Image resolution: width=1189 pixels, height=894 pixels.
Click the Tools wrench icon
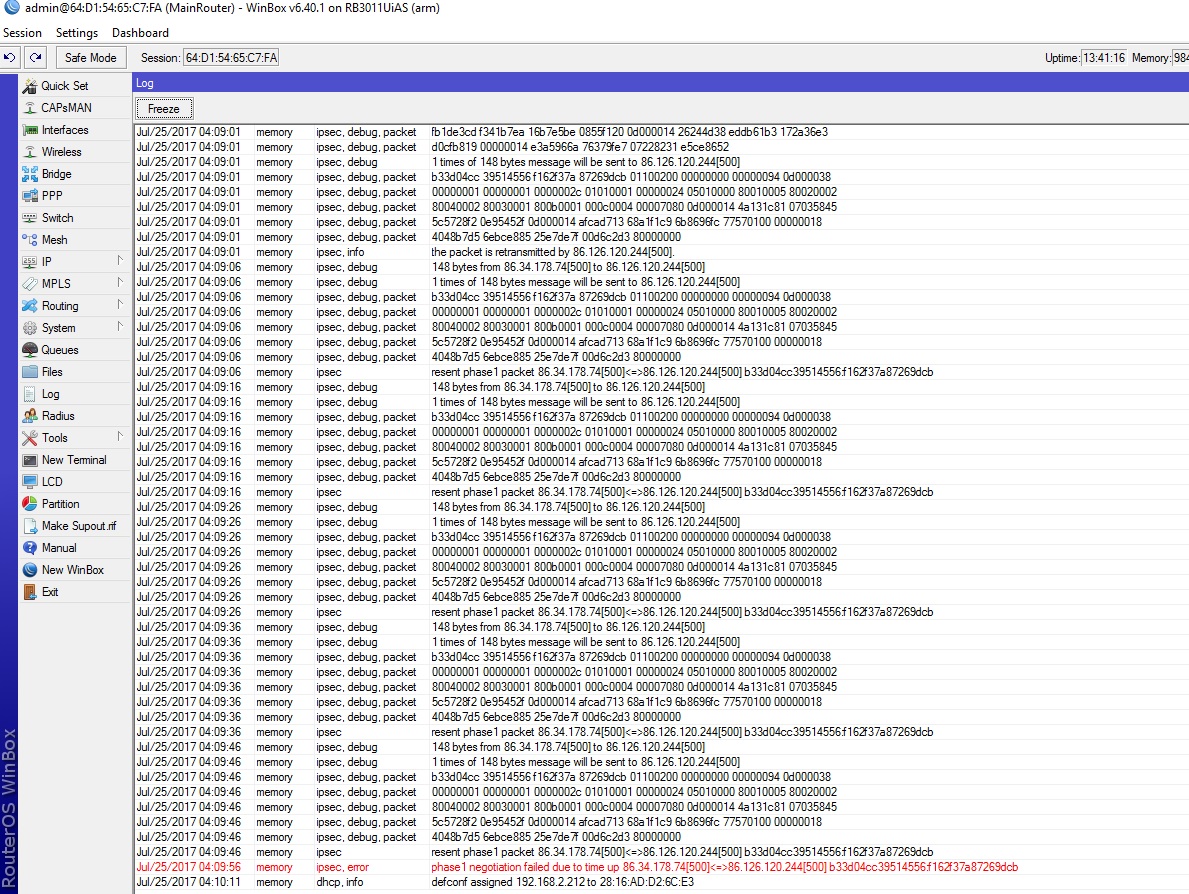pos(30,438)
